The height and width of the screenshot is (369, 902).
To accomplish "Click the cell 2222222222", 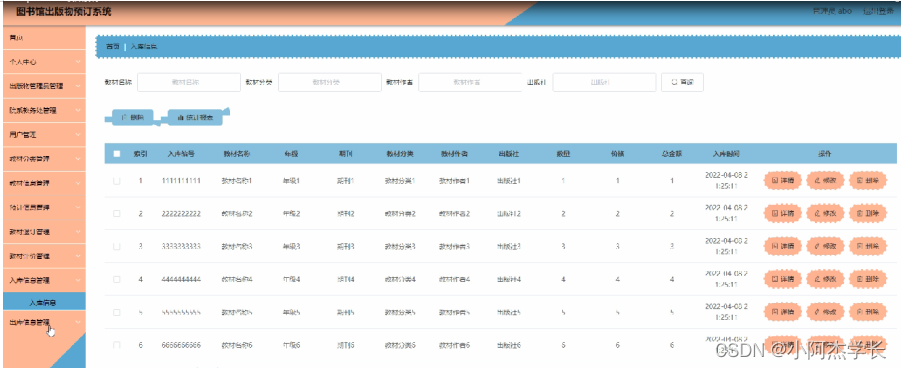I will [181, 214].
